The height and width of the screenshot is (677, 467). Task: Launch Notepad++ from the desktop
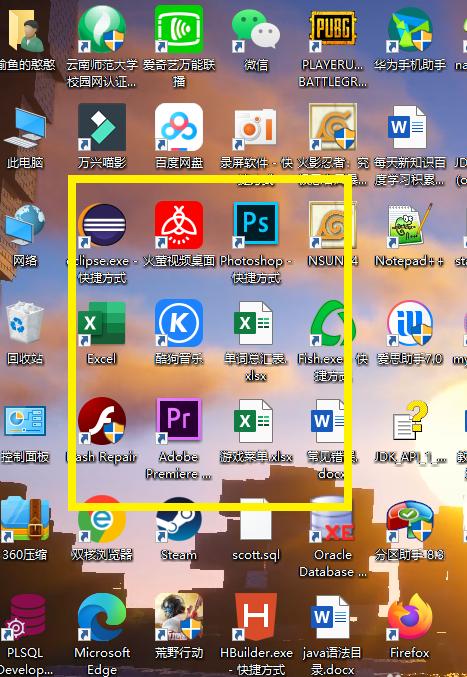pyautogui.click(x=410, y=225)
